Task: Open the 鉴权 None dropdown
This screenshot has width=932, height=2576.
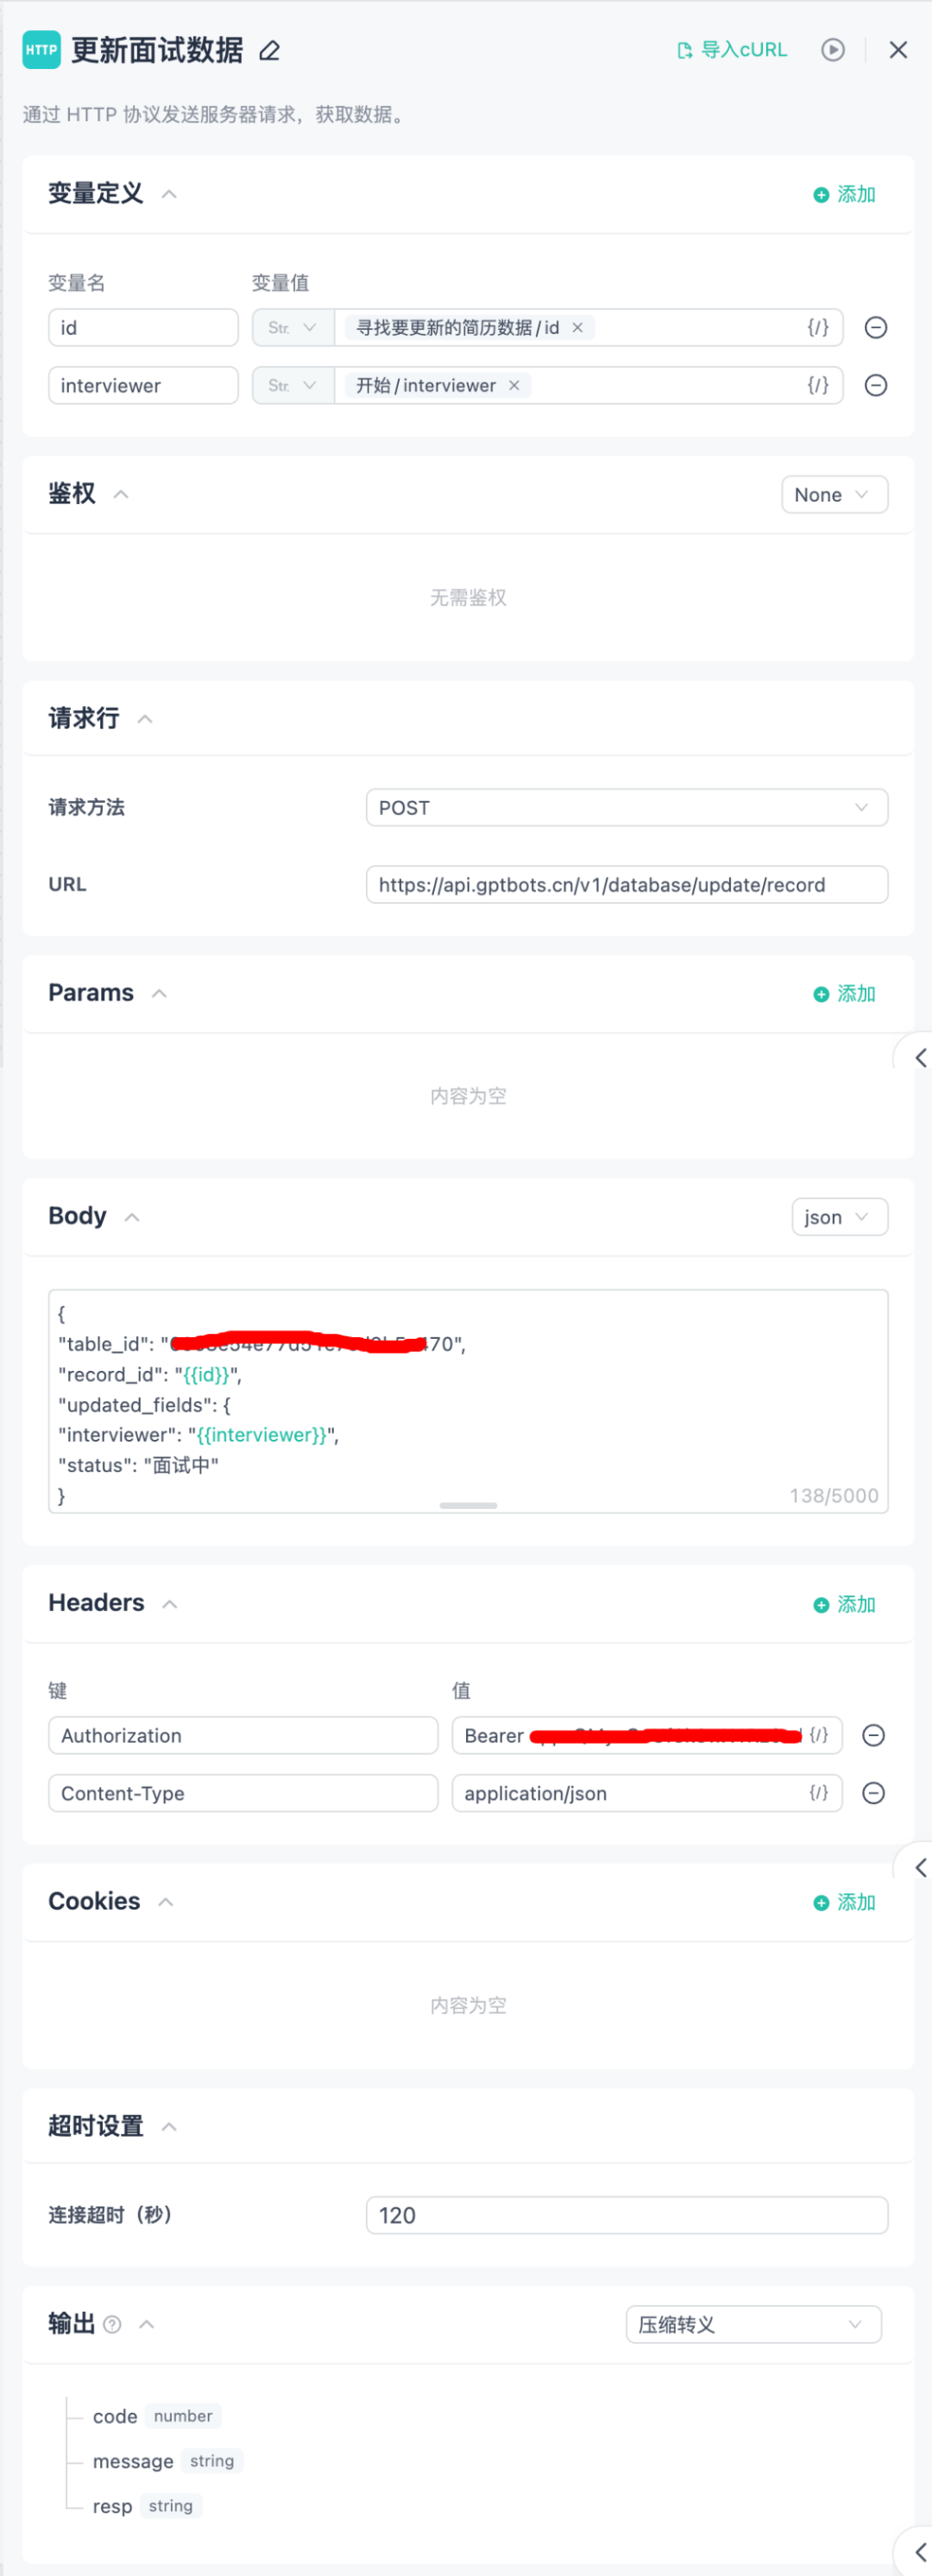Action: 834,494
